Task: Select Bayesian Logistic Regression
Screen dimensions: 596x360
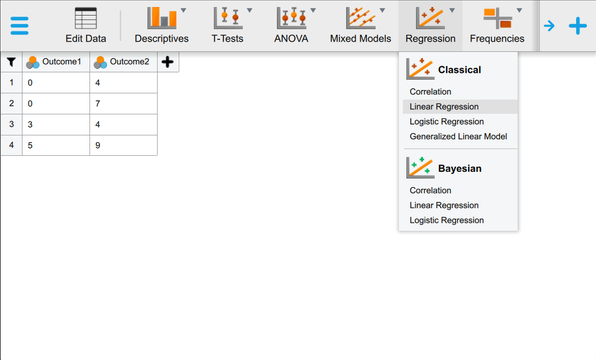Action: [460, 220]
